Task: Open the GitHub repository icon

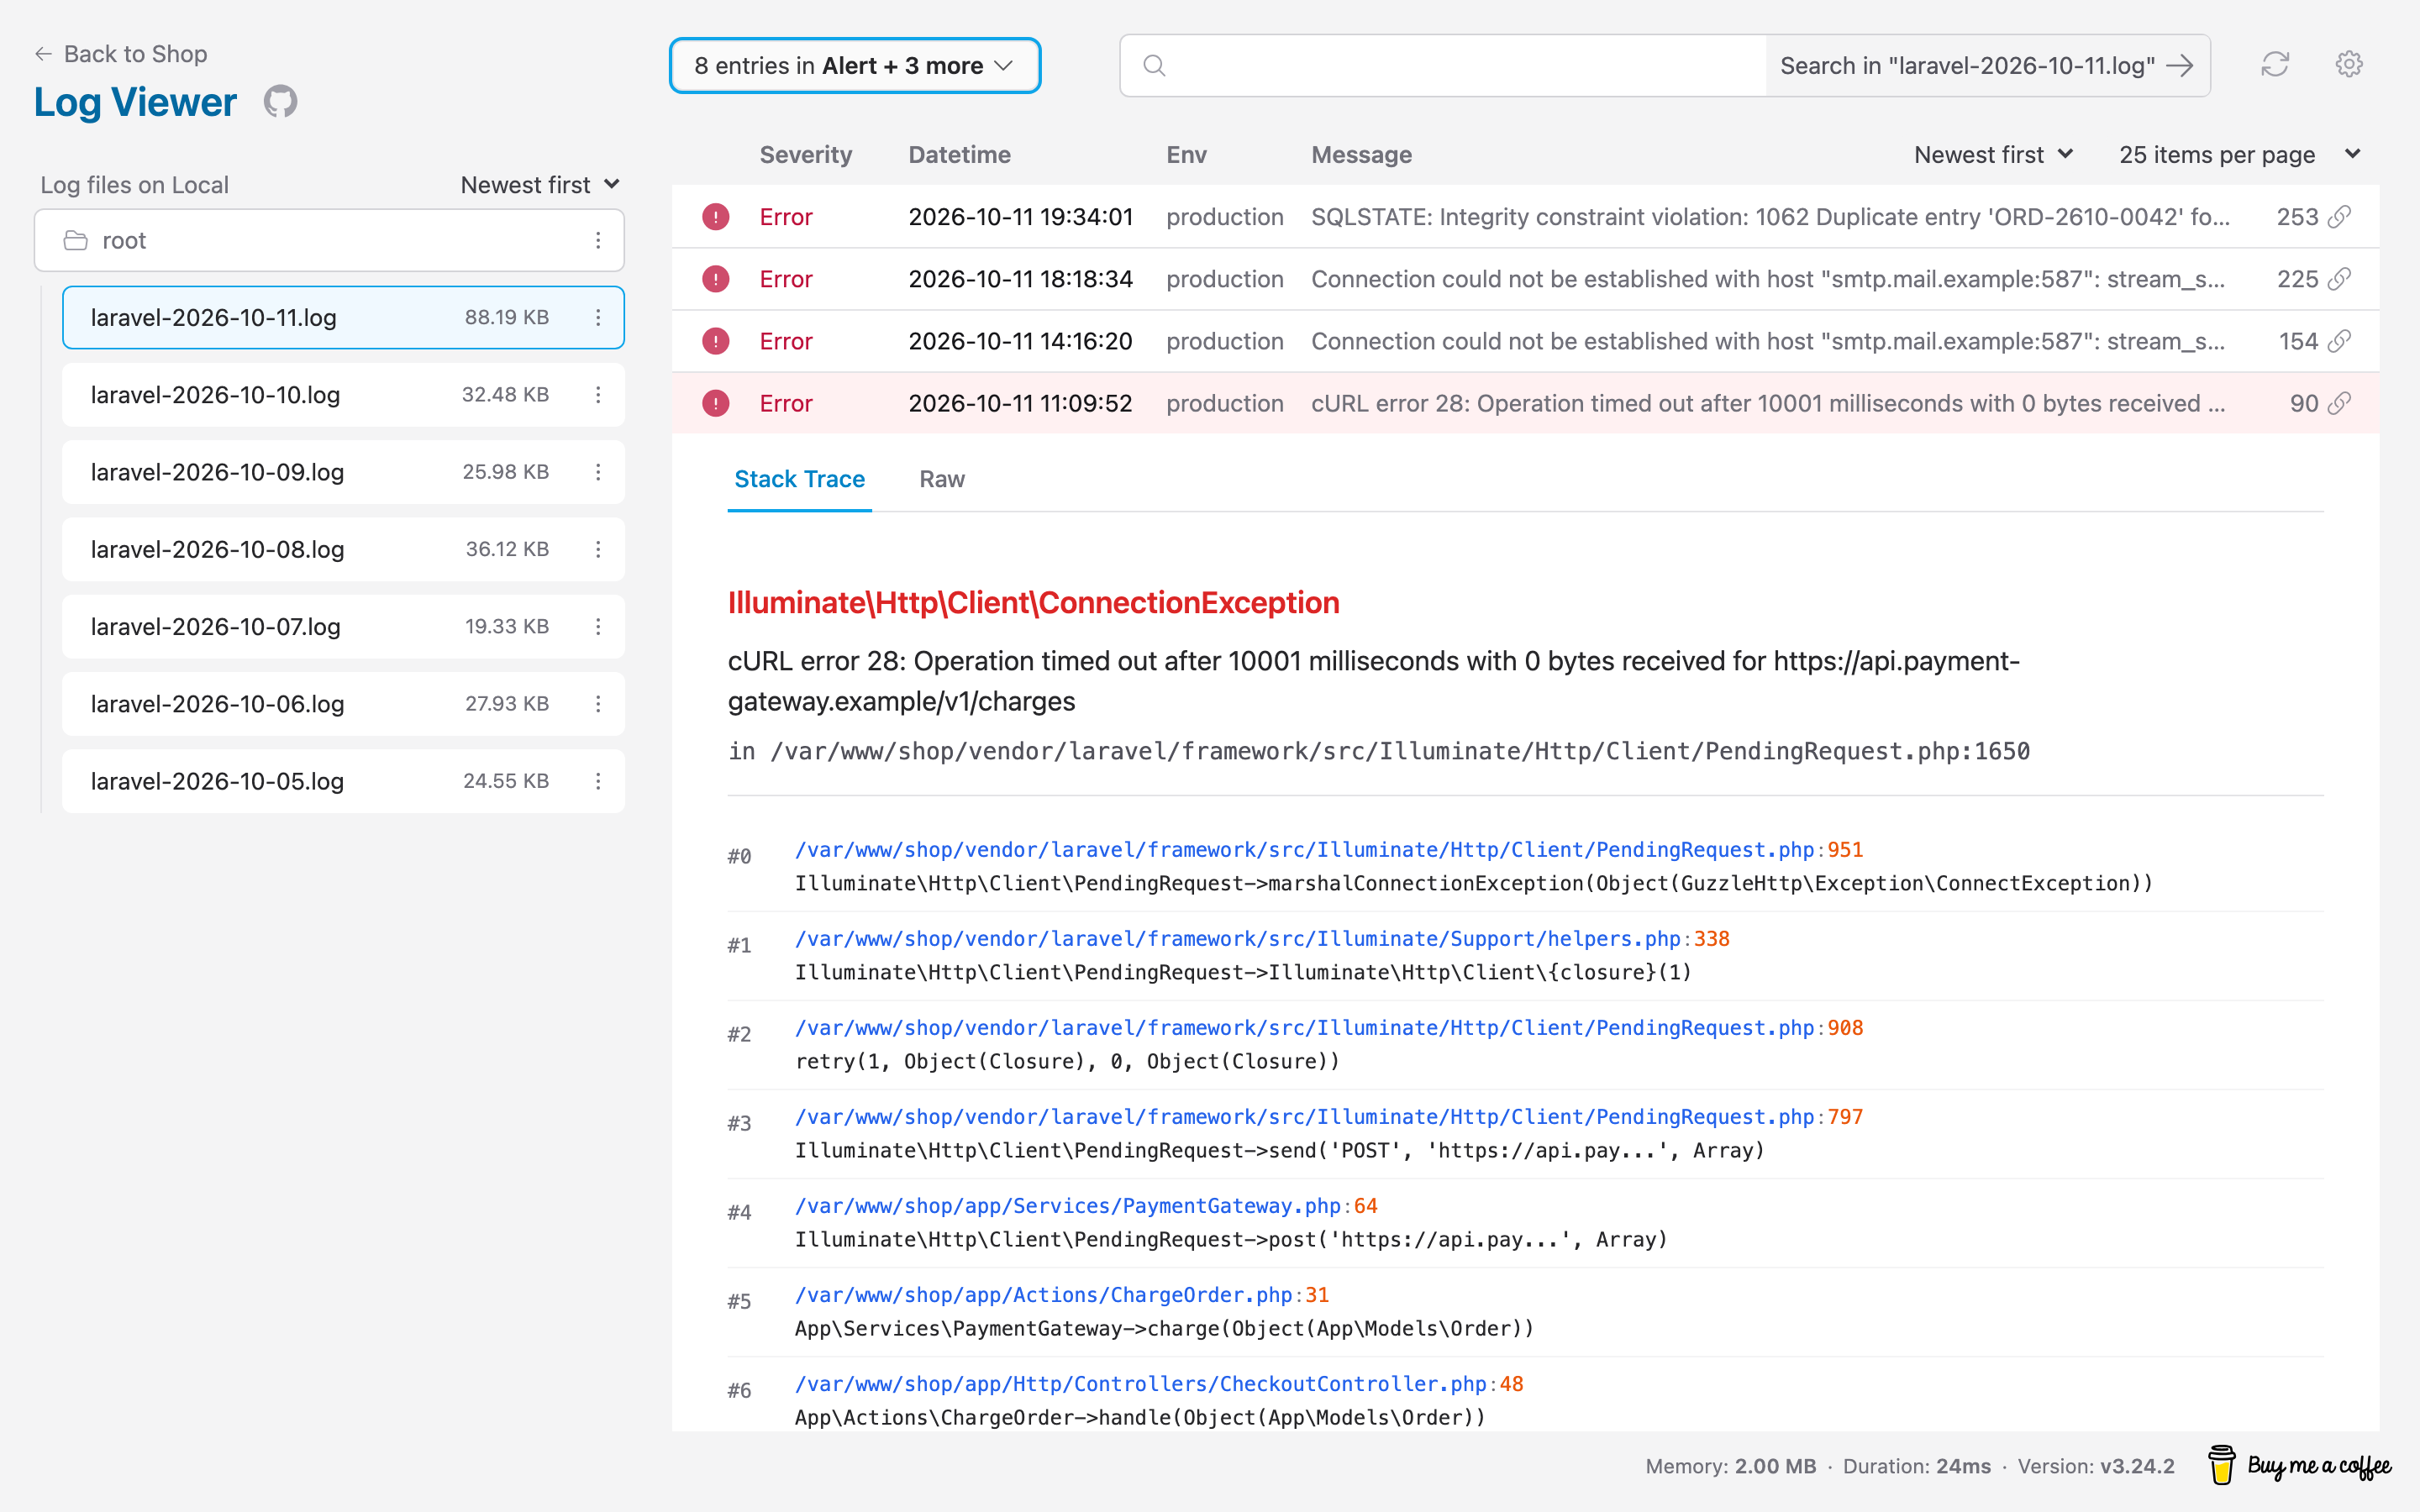Action: [x=280, y=102]
